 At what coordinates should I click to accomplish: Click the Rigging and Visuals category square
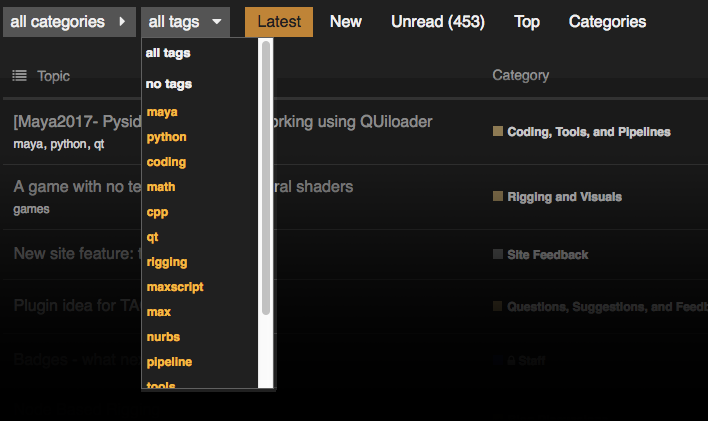pos(498,196)
